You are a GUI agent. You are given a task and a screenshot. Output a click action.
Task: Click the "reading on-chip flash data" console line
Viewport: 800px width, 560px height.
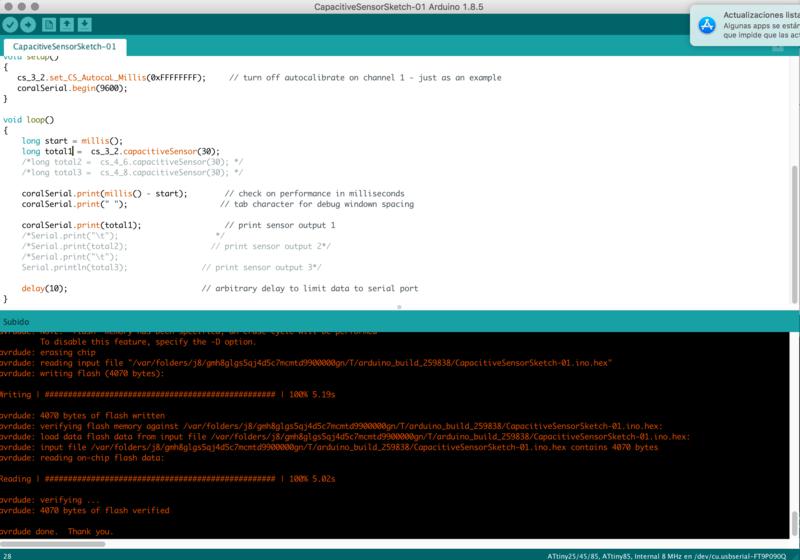pos(82,458)
